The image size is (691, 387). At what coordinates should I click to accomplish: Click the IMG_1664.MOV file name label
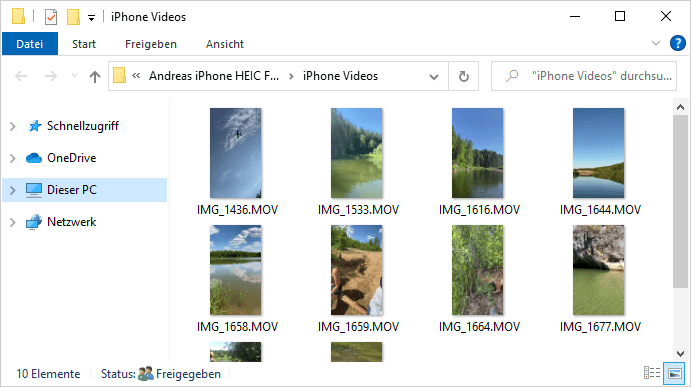pos(479,327)
